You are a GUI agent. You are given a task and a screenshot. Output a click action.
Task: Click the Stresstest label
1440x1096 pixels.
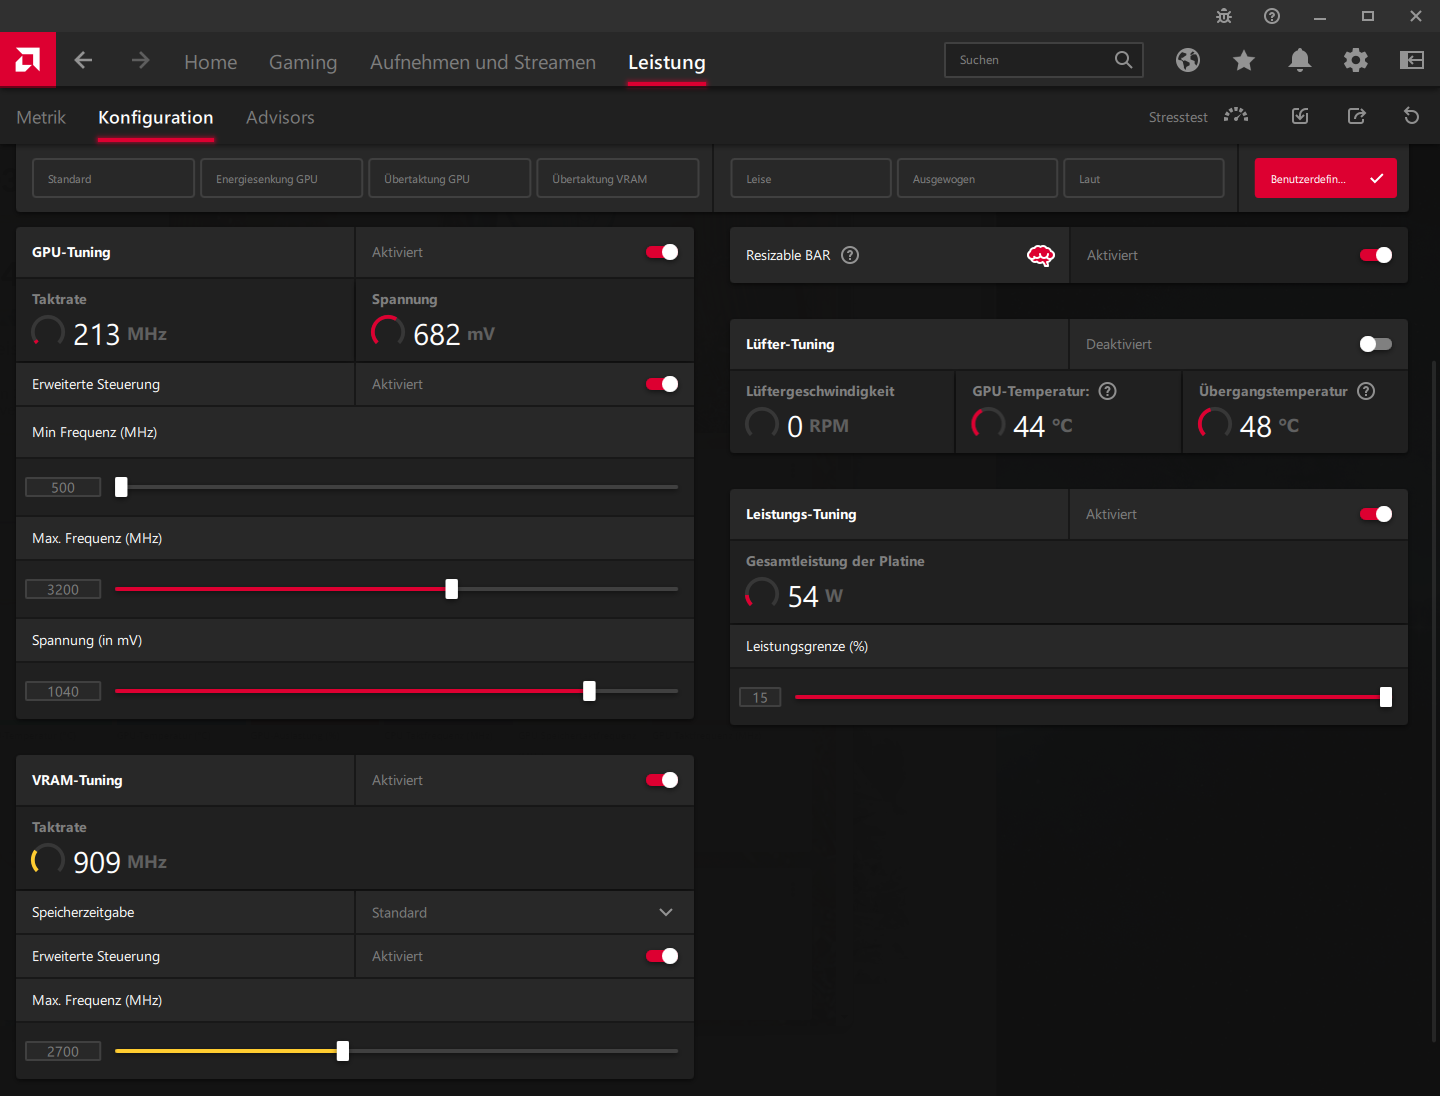[1178, 117]
